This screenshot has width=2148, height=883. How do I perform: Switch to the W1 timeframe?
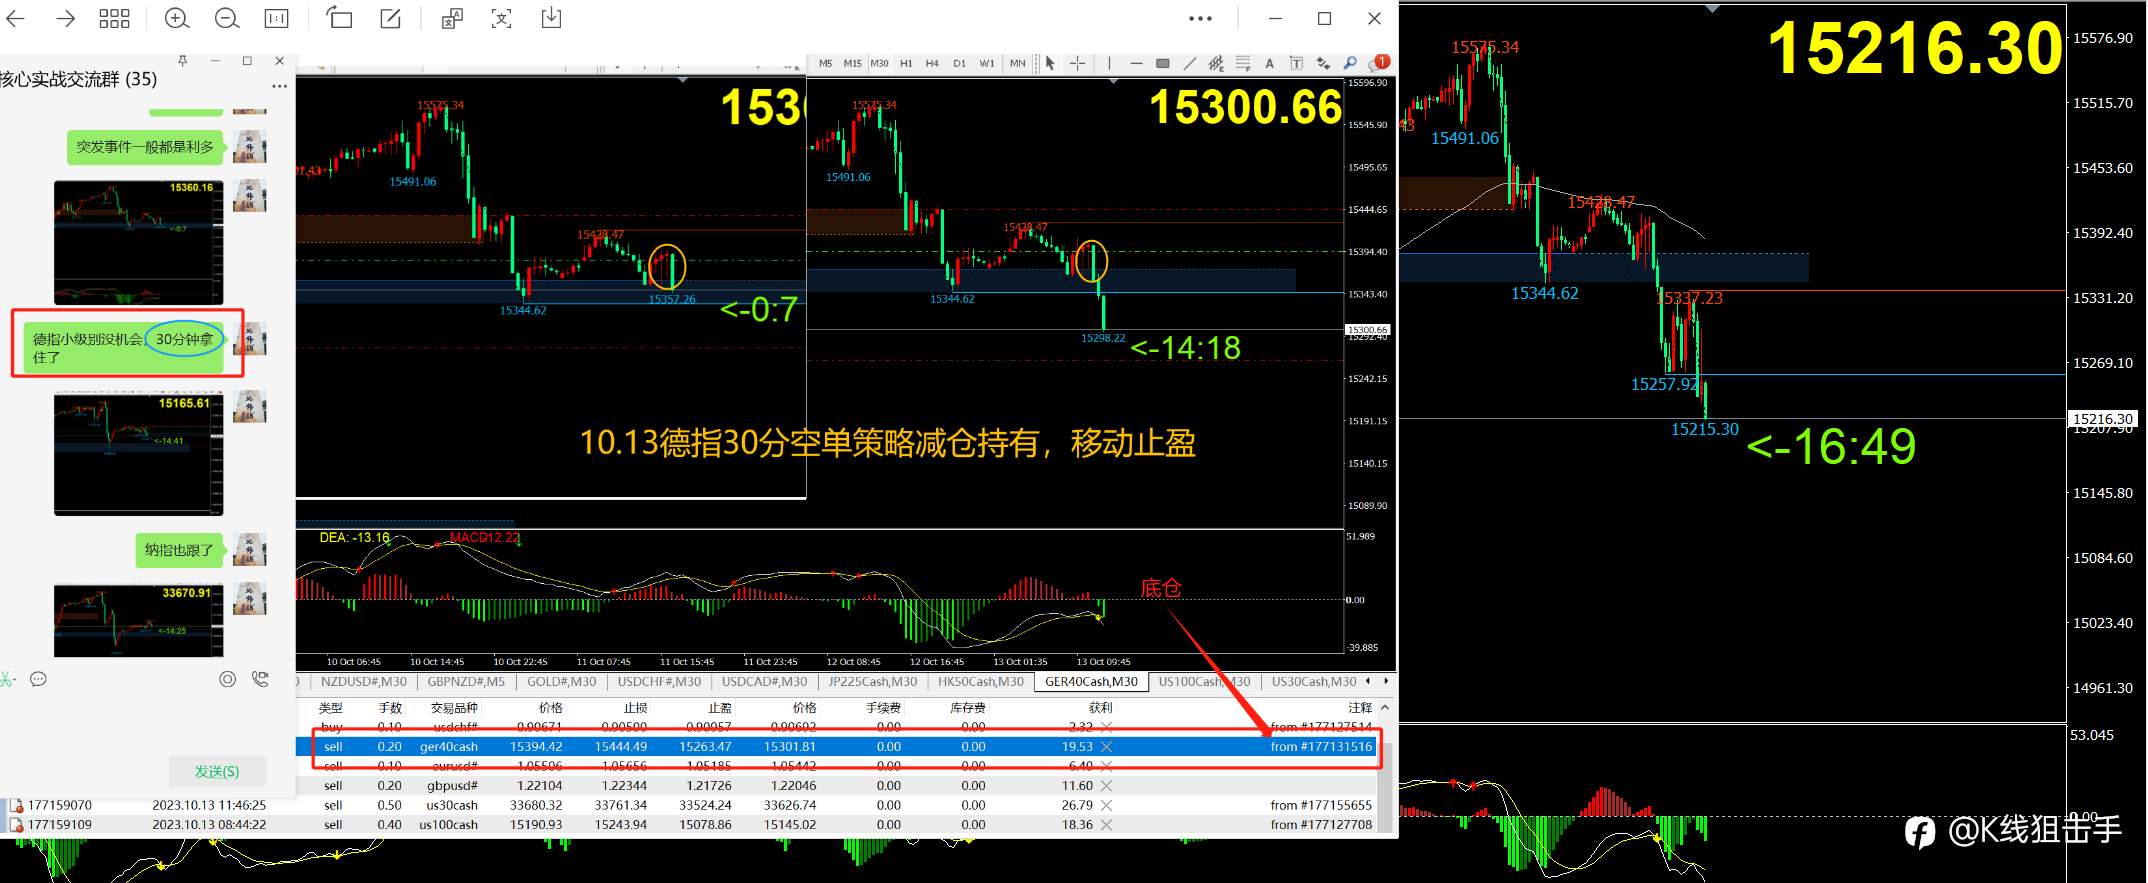click(x=987, y=63)
